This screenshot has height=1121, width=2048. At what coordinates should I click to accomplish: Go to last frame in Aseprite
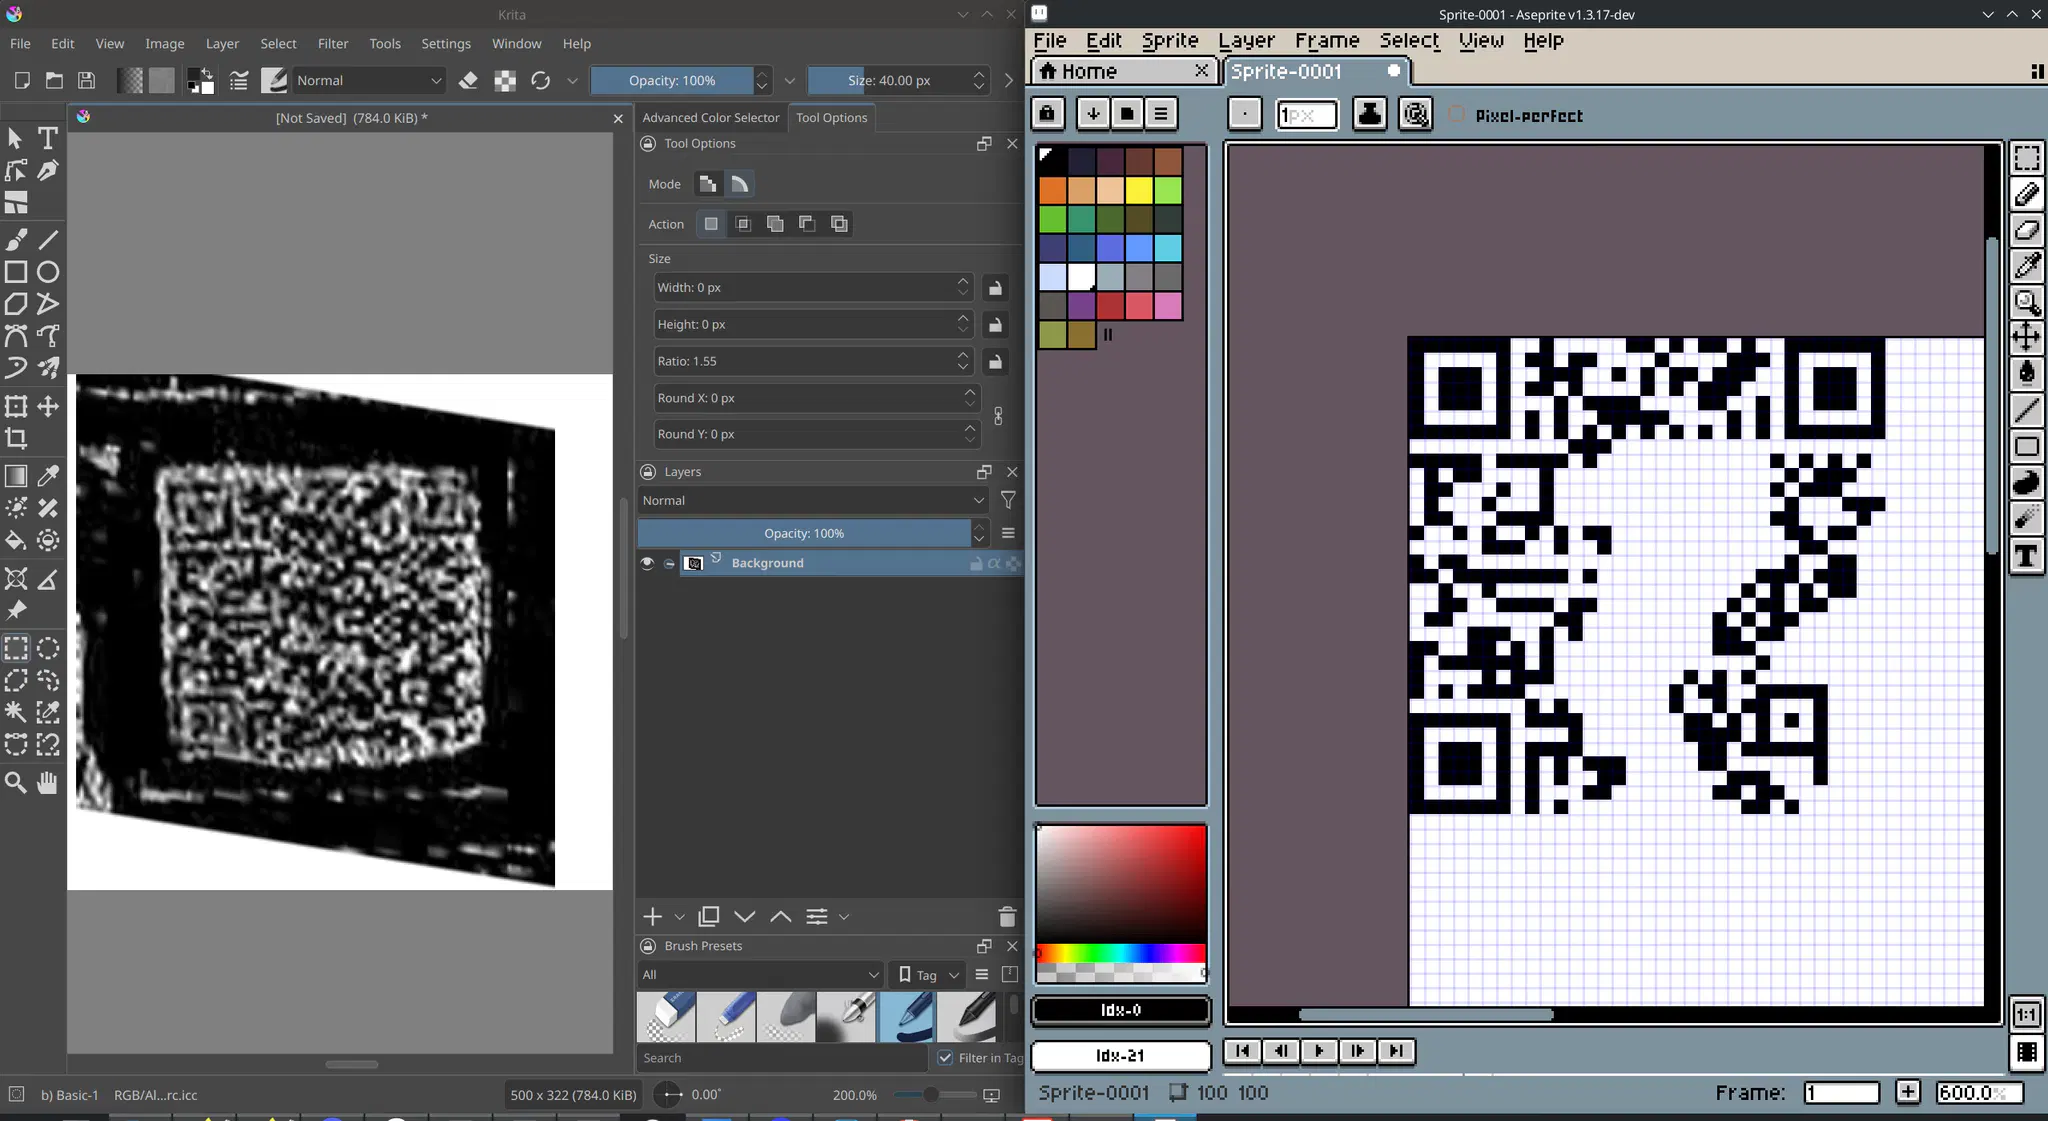coord(1396,1051)
